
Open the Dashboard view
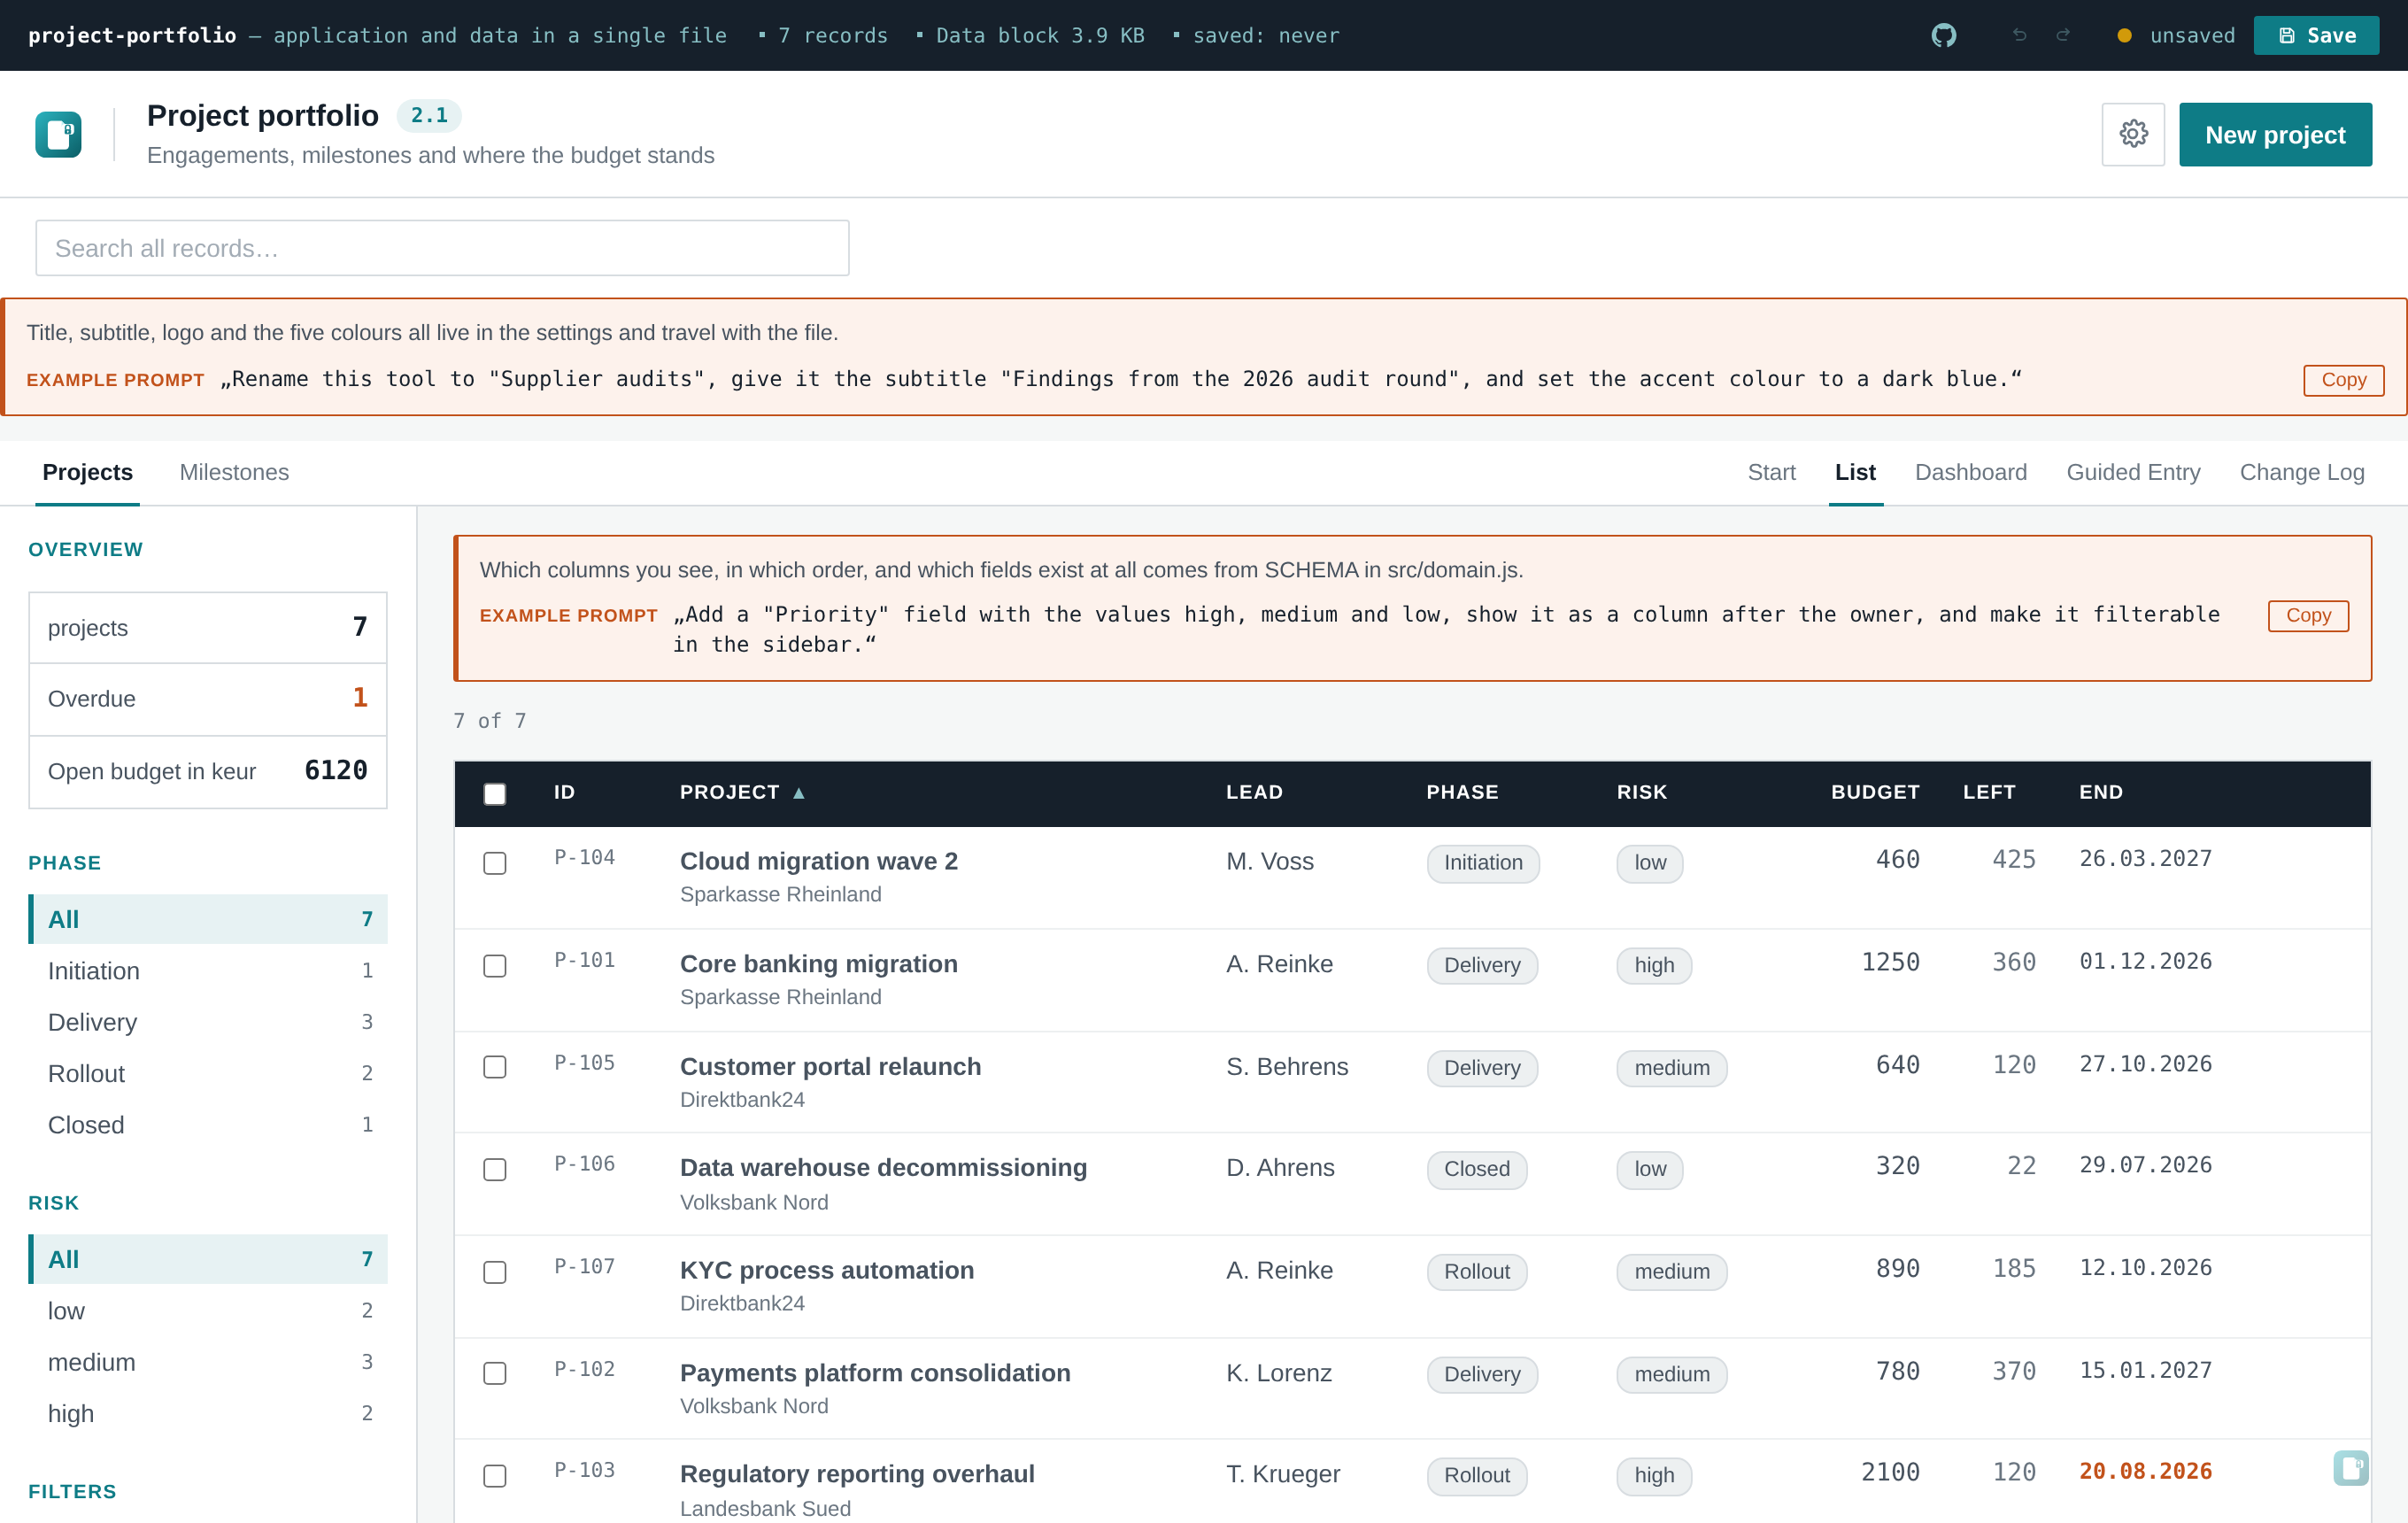[x=1970, y=472]
